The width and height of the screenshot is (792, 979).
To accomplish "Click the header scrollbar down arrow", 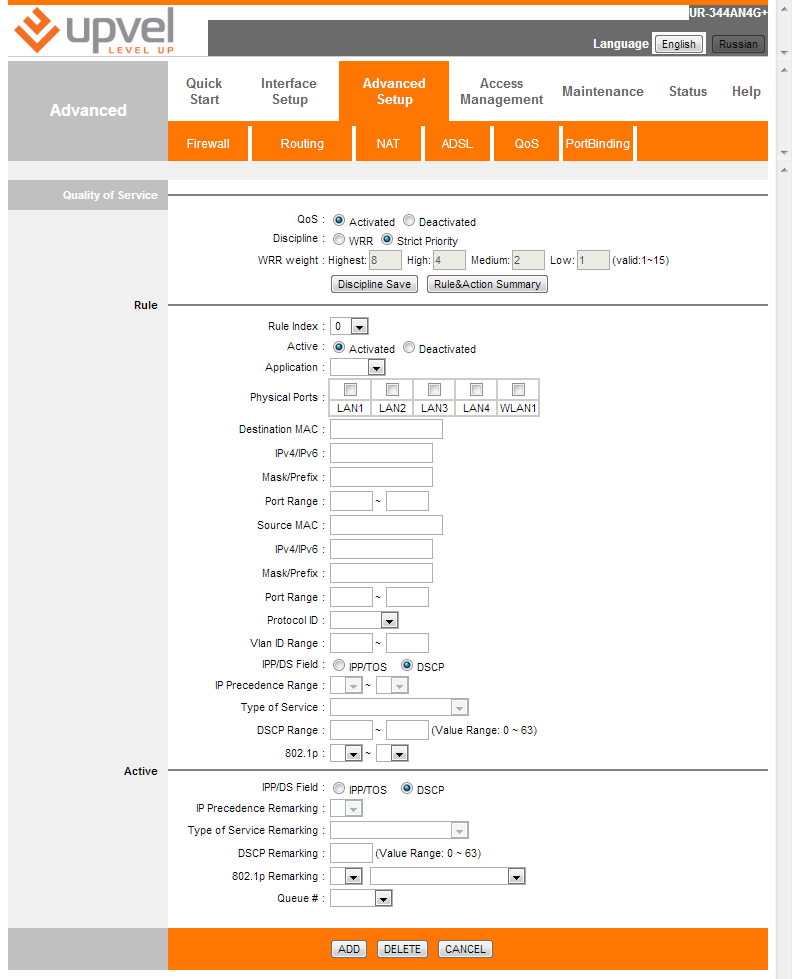I will [x=783, y=152].
